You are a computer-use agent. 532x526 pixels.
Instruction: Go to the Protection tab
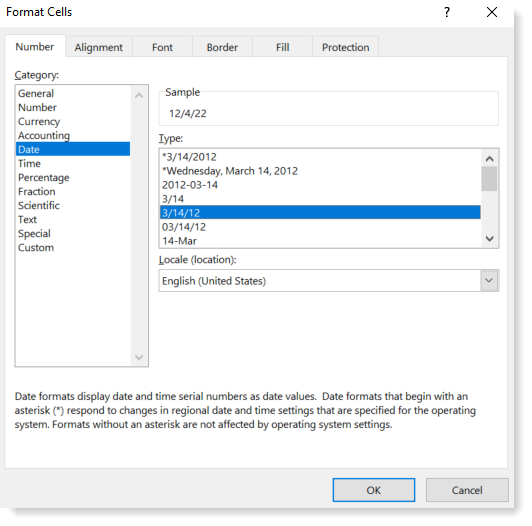click(345, 47)
